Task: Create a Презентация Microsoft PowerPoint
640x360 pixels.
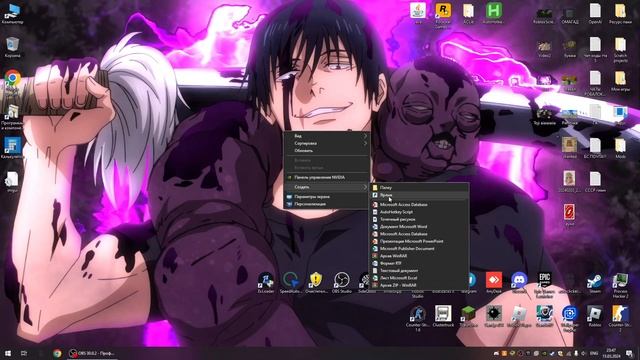Action: pyautogui.click(x=419, y=241)
